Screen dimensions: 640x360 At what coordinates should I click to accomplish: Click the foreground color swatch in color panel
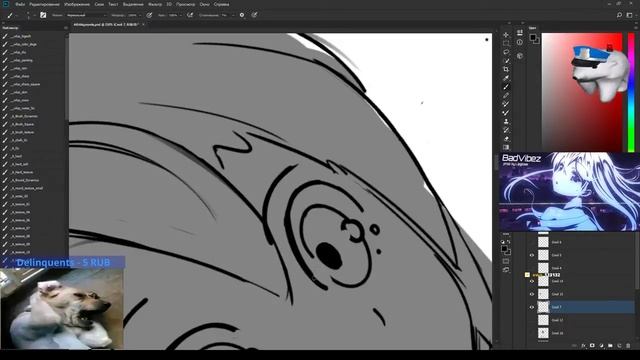point(533,37)
